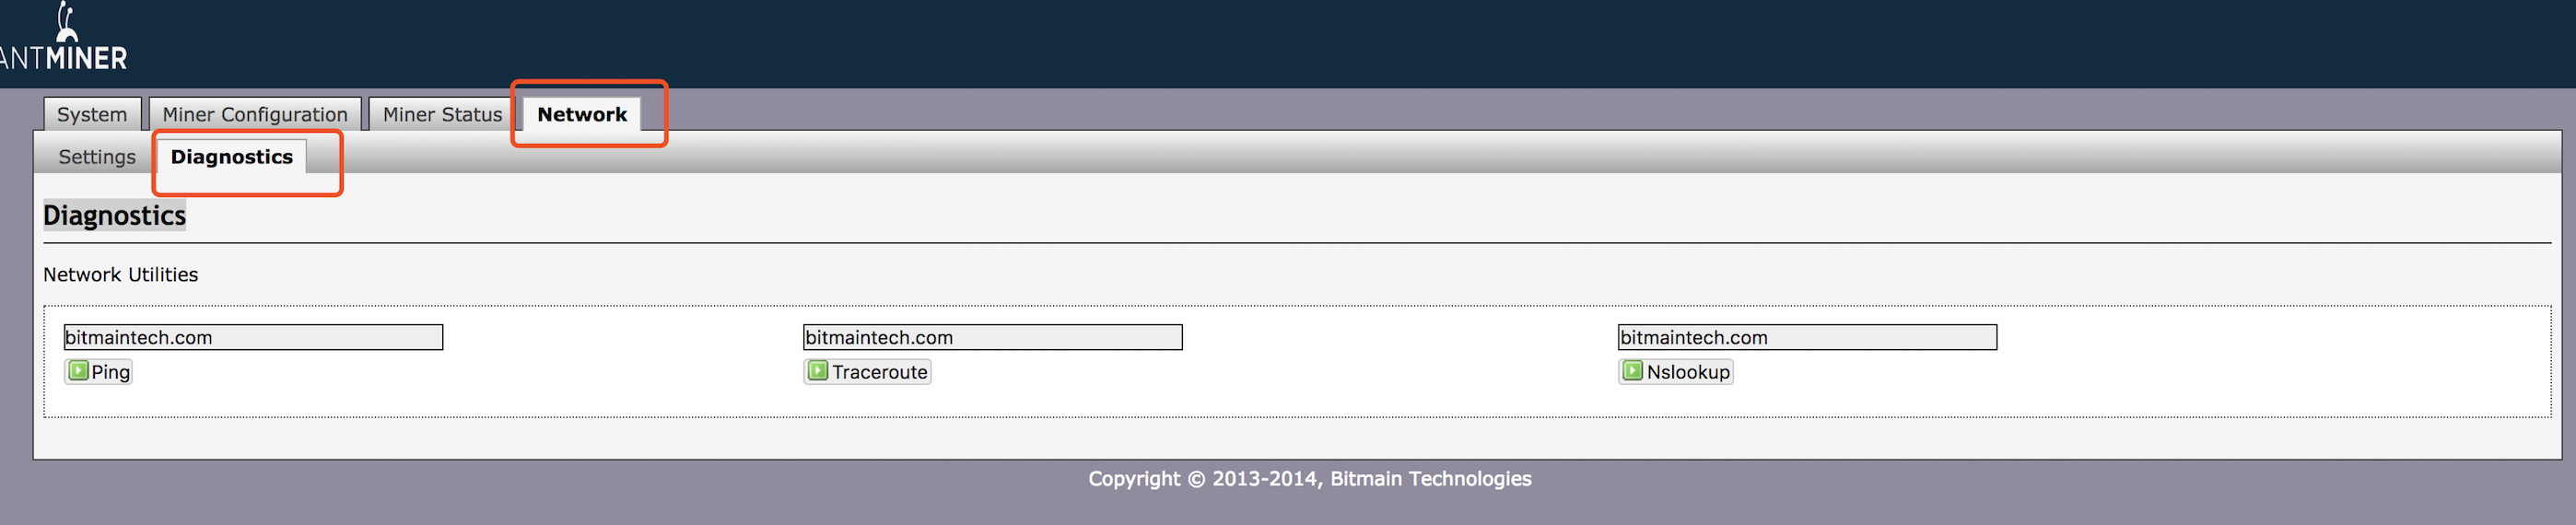The height and width of the screenshot is (525, 2576).
Task: Click the green arrow icon beside Traceroute
Action: pos(817,371)
